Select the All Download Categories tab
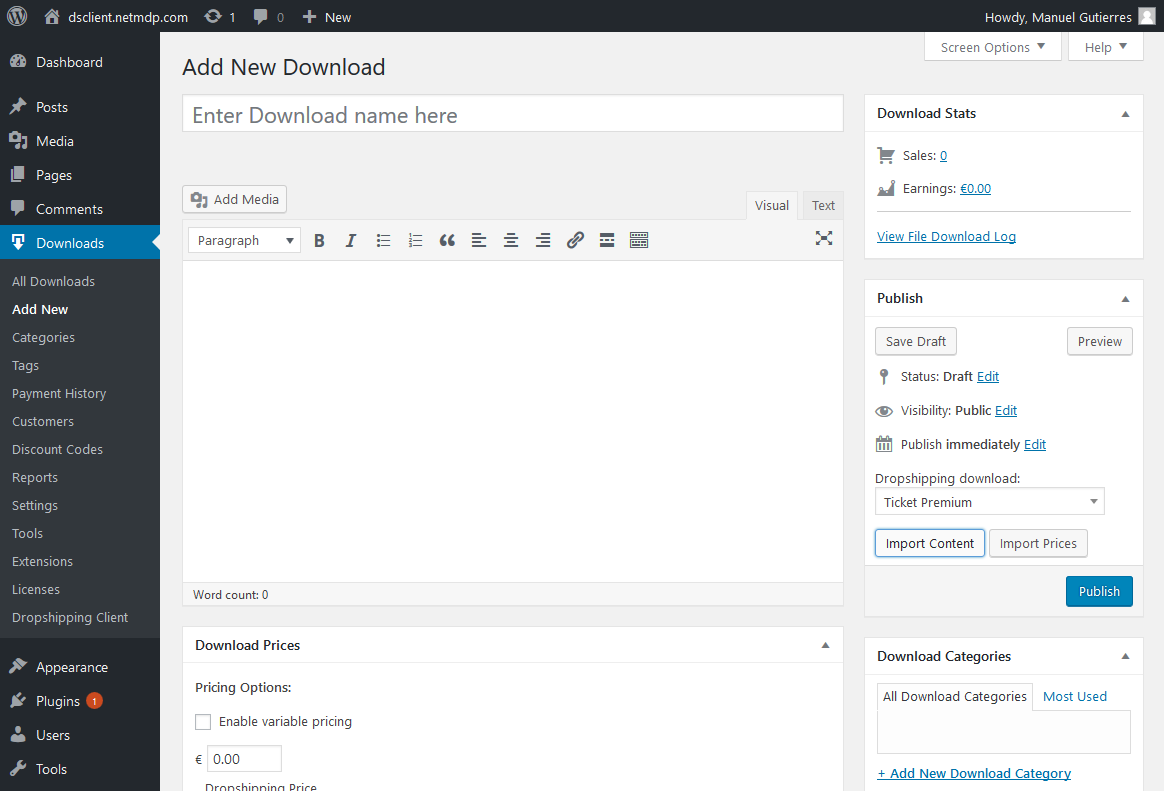This screenshot has width=1164, height=791. click(955, 697)
